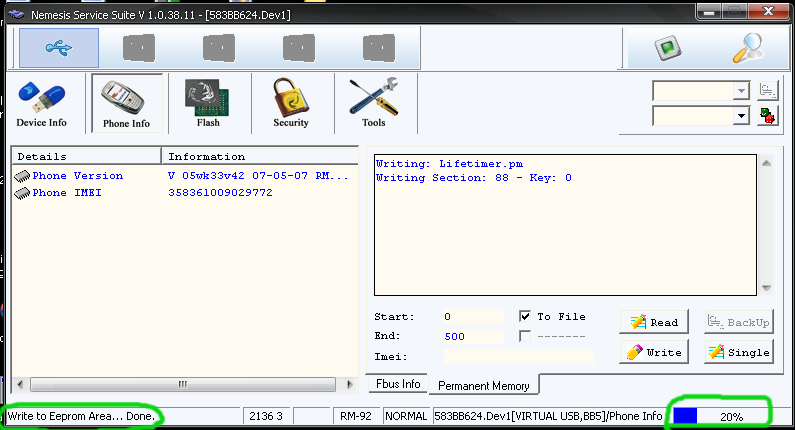The height and width of the screenshot is (430, 795).
Task: Click the chip icon next to Phone IMEI
Action: (22, 193)
